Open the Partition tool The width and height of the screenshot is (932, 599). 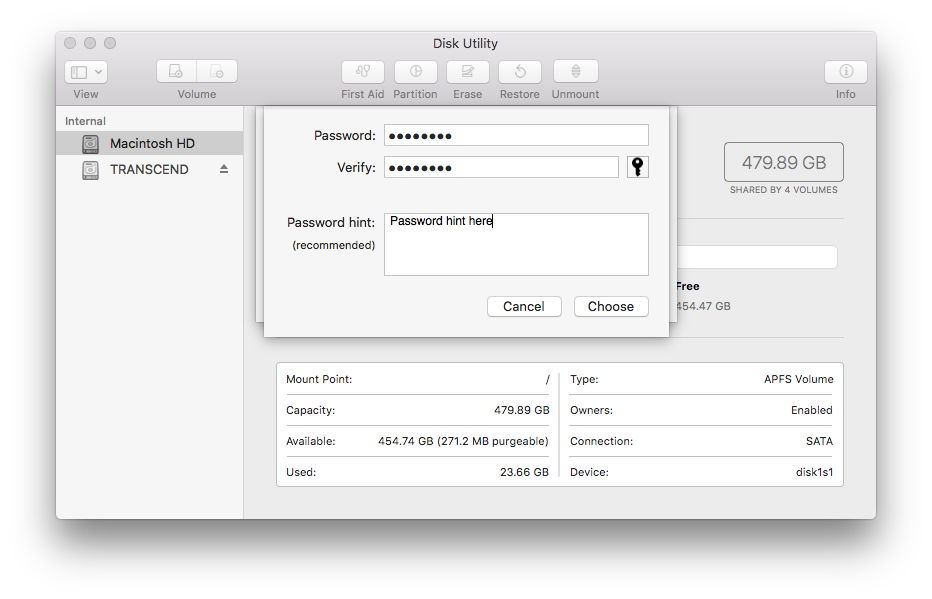pos(415,72)
